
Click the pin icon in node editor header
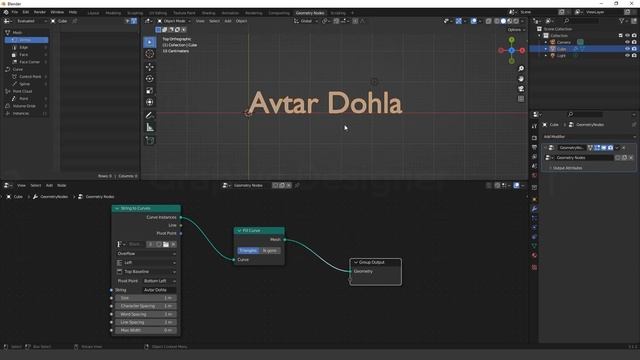click(x=297, y=185)
